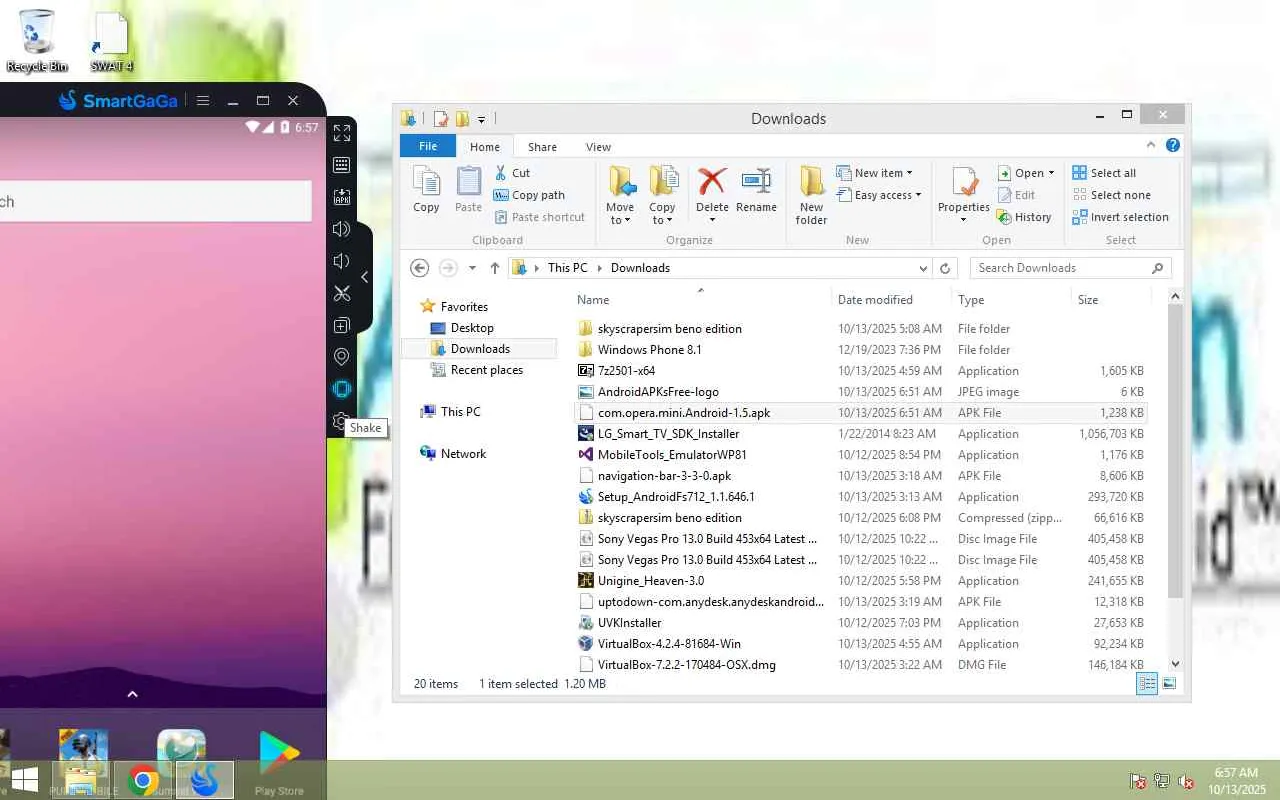Select Network in the navigation pane

(x=463, y=454)
